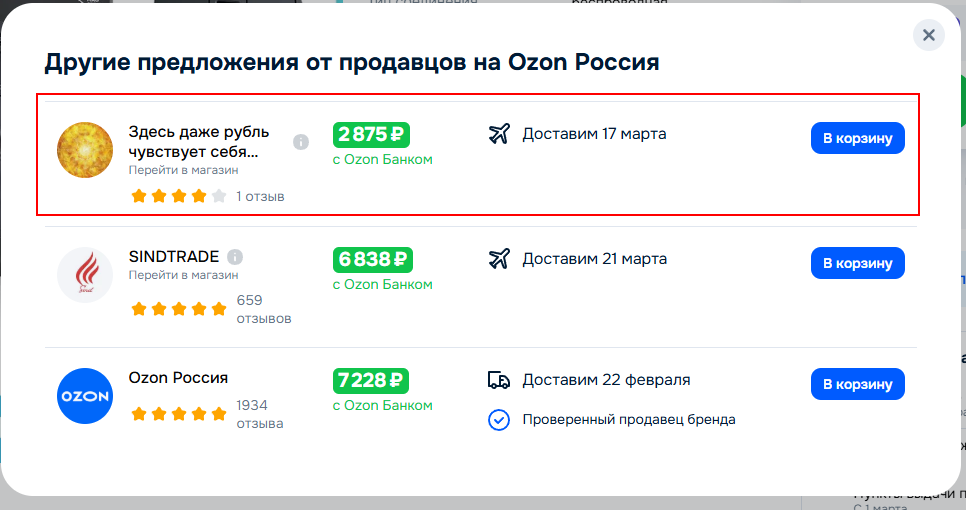Click SINDTRADE's five-star rating

[x=179, y=309]
